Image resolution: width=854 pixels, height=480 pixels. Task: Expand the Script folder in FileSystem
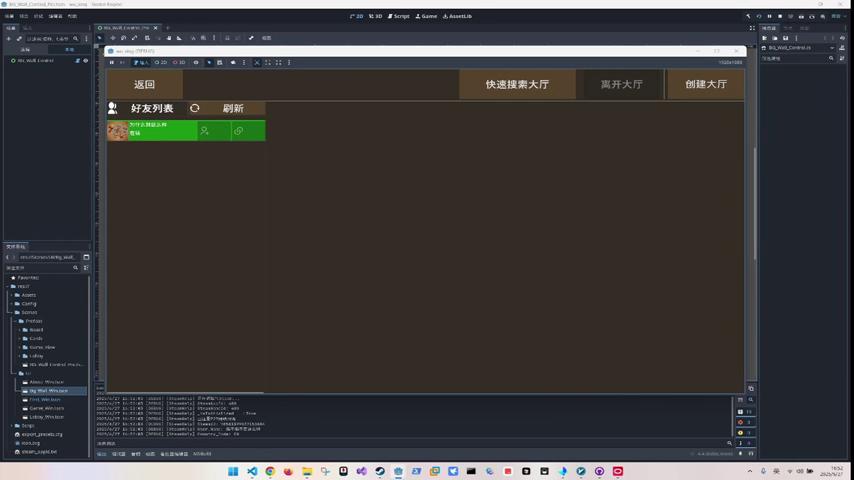(11, 426)
